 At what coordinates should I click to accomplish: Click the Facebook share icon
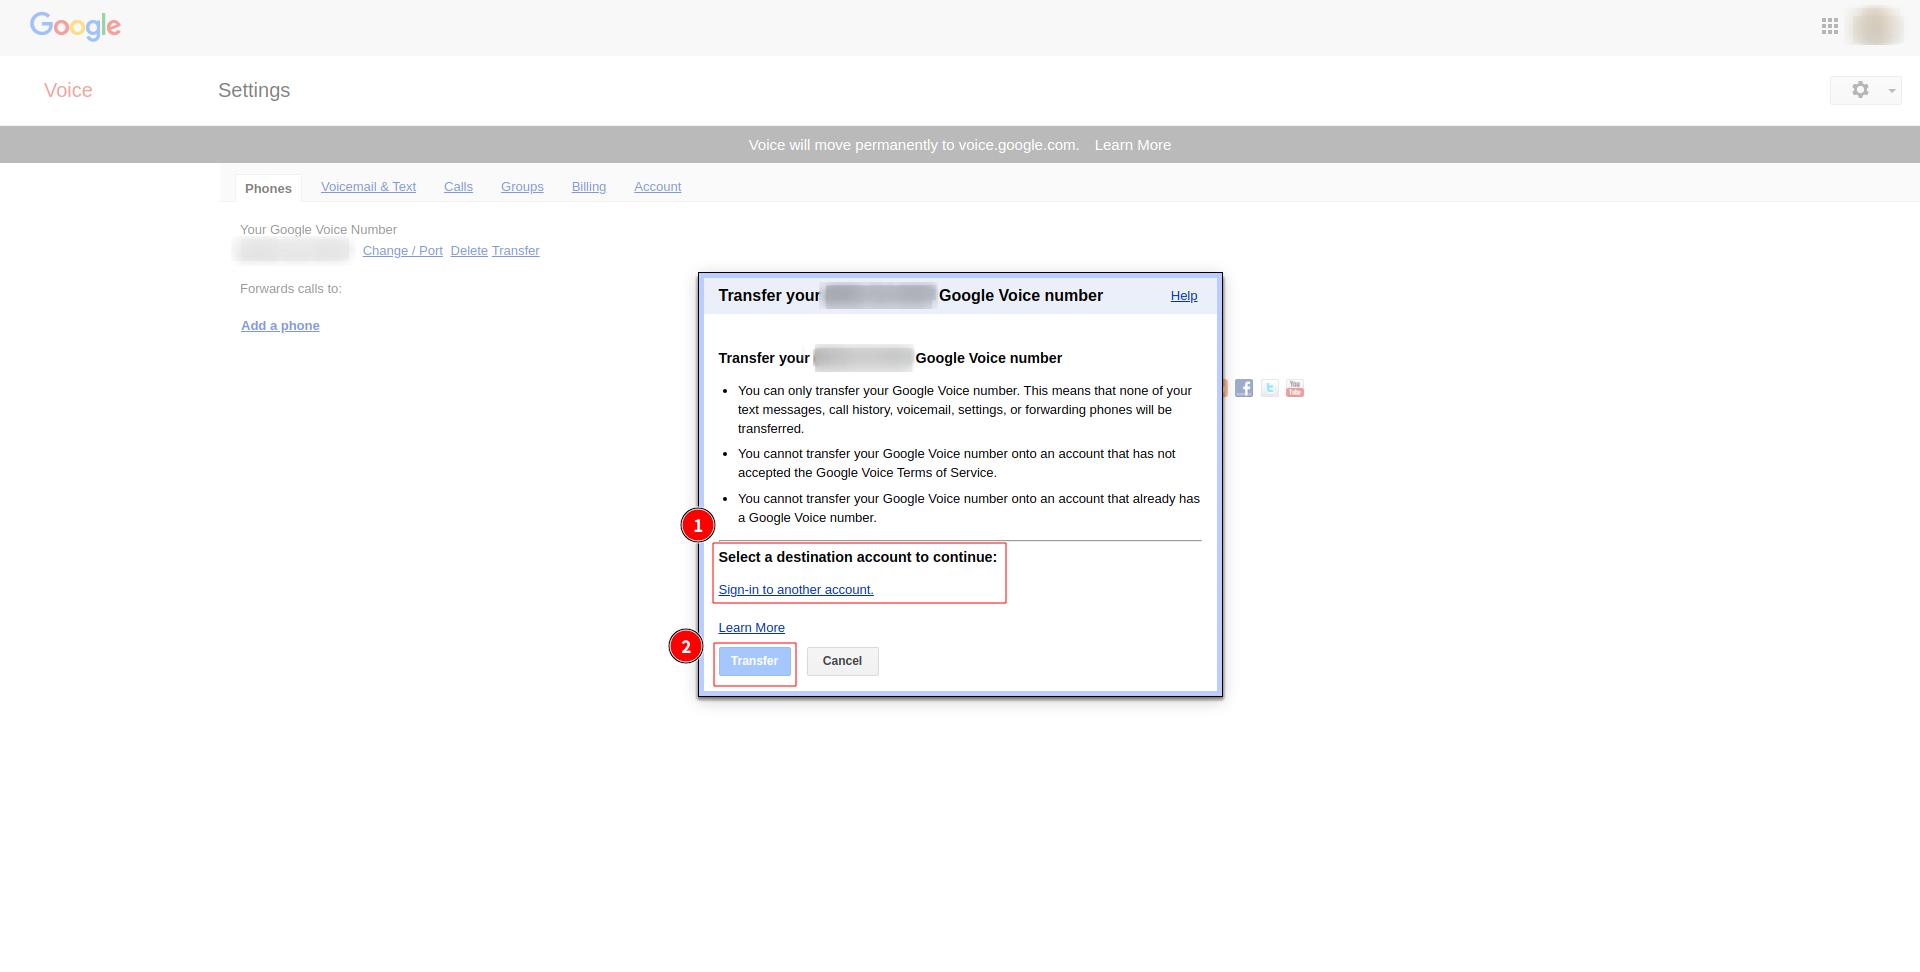click(x=1244, y=388)
